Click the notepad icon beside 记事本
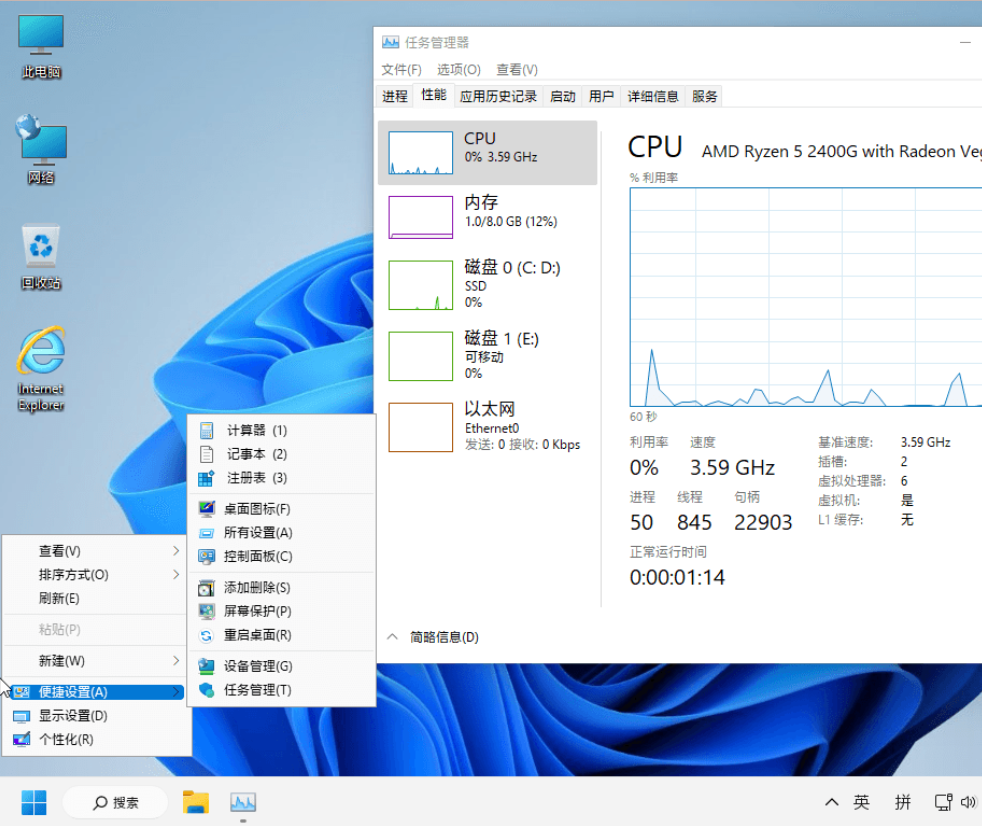Screen dimensions: 982x826 (206, 454)
